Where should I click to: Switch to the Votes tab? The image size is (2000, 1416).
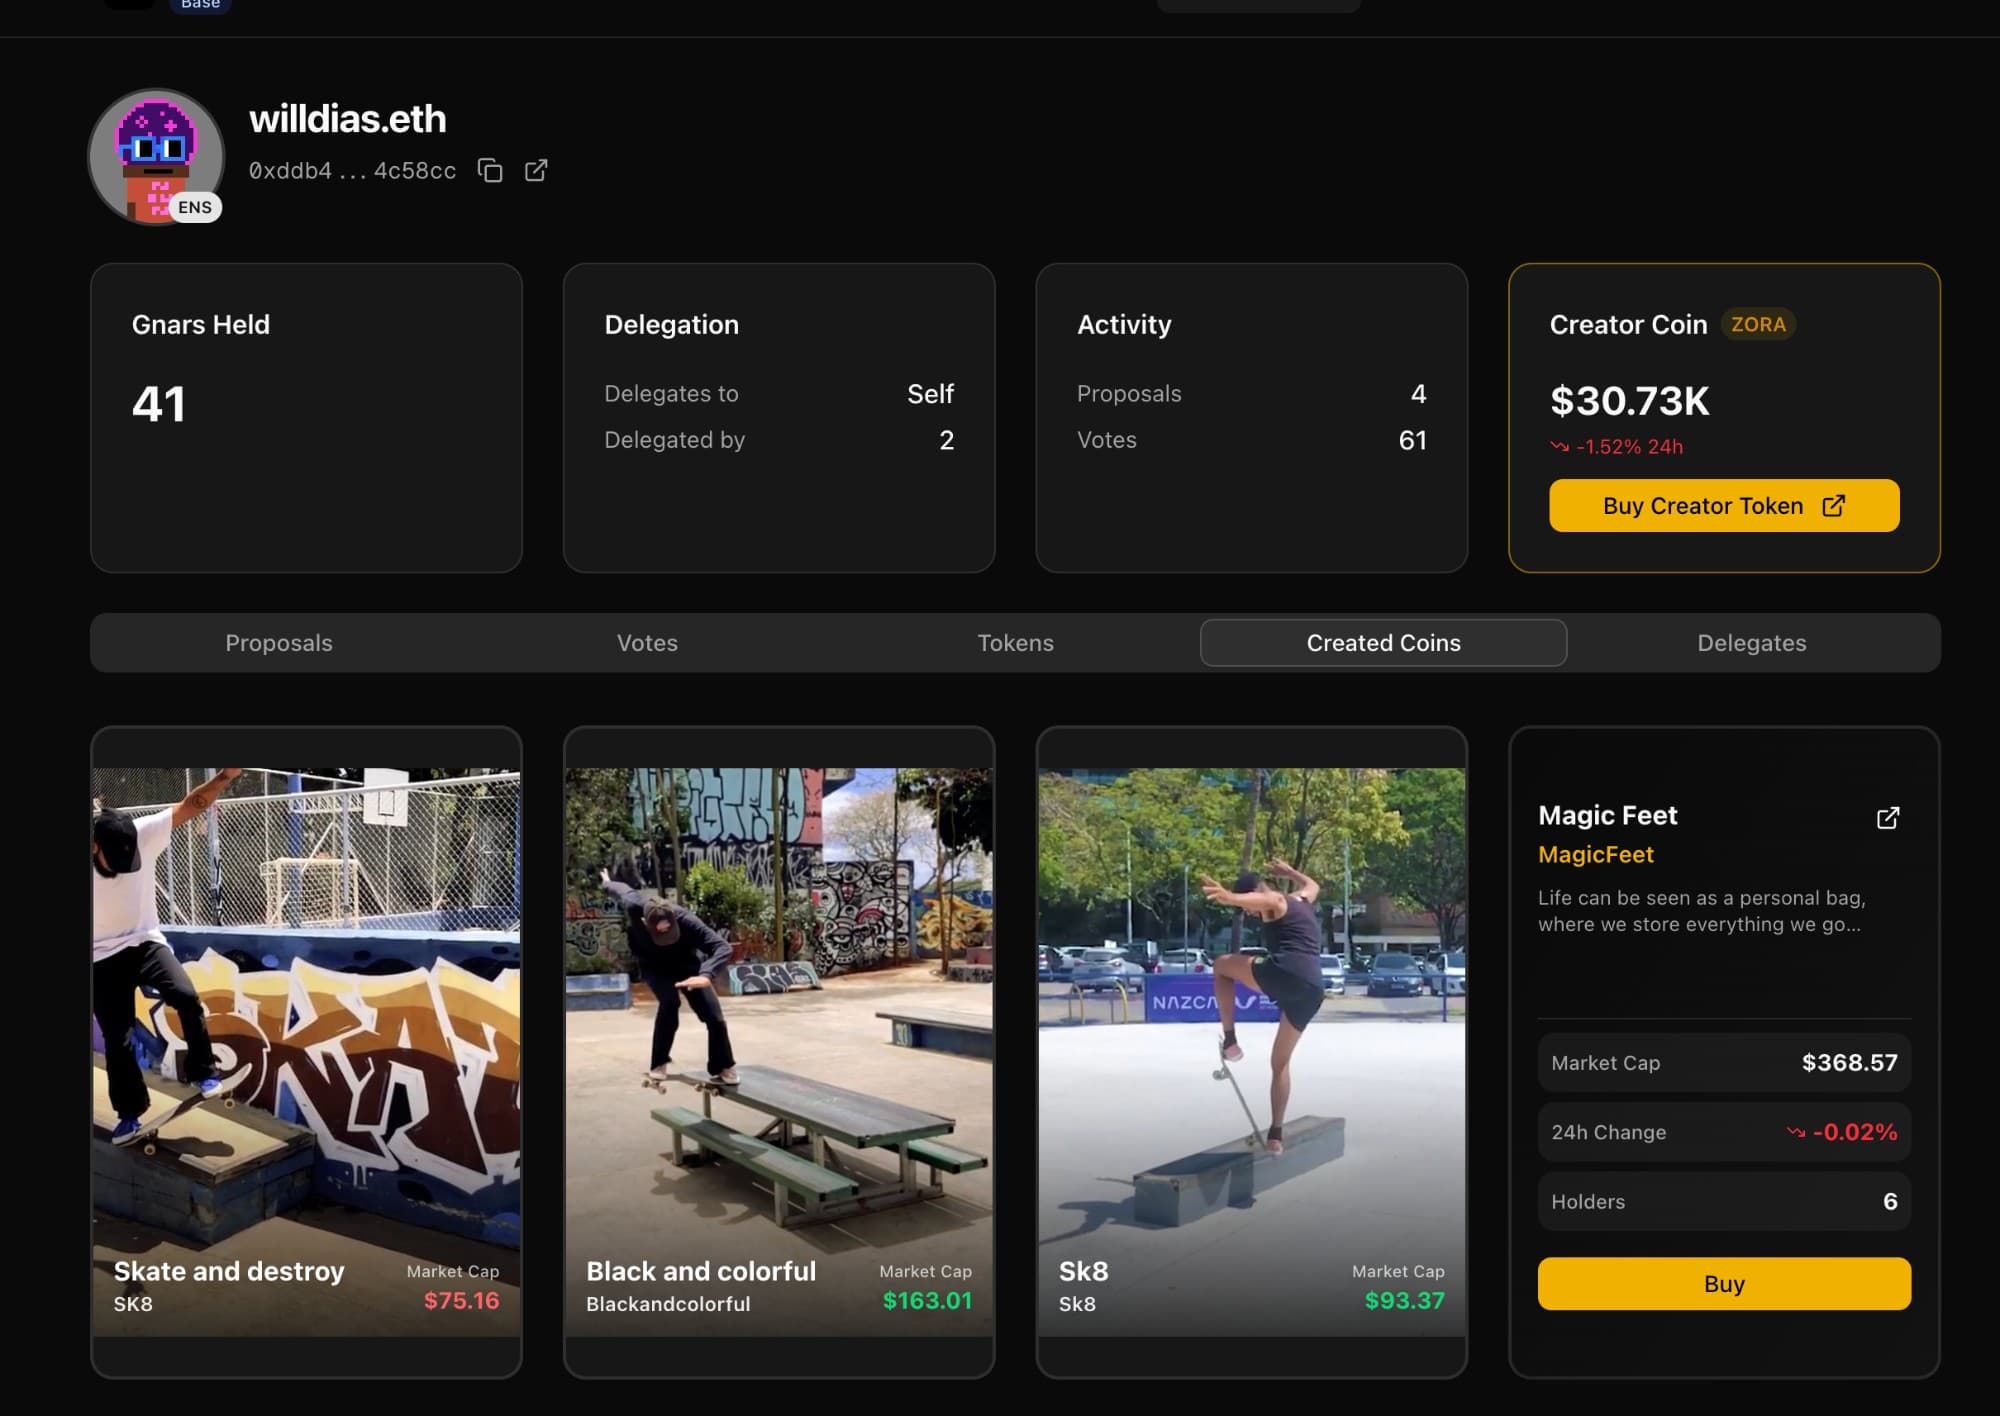click(x=647, y=643)
